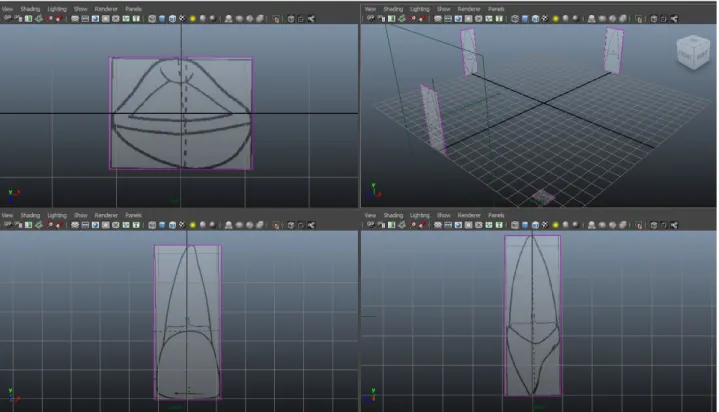Image resolution: width=719 pixels, height=412 pixels.
Task: Open Renderer menu in perspective panel
Action: tap(469, 9)
